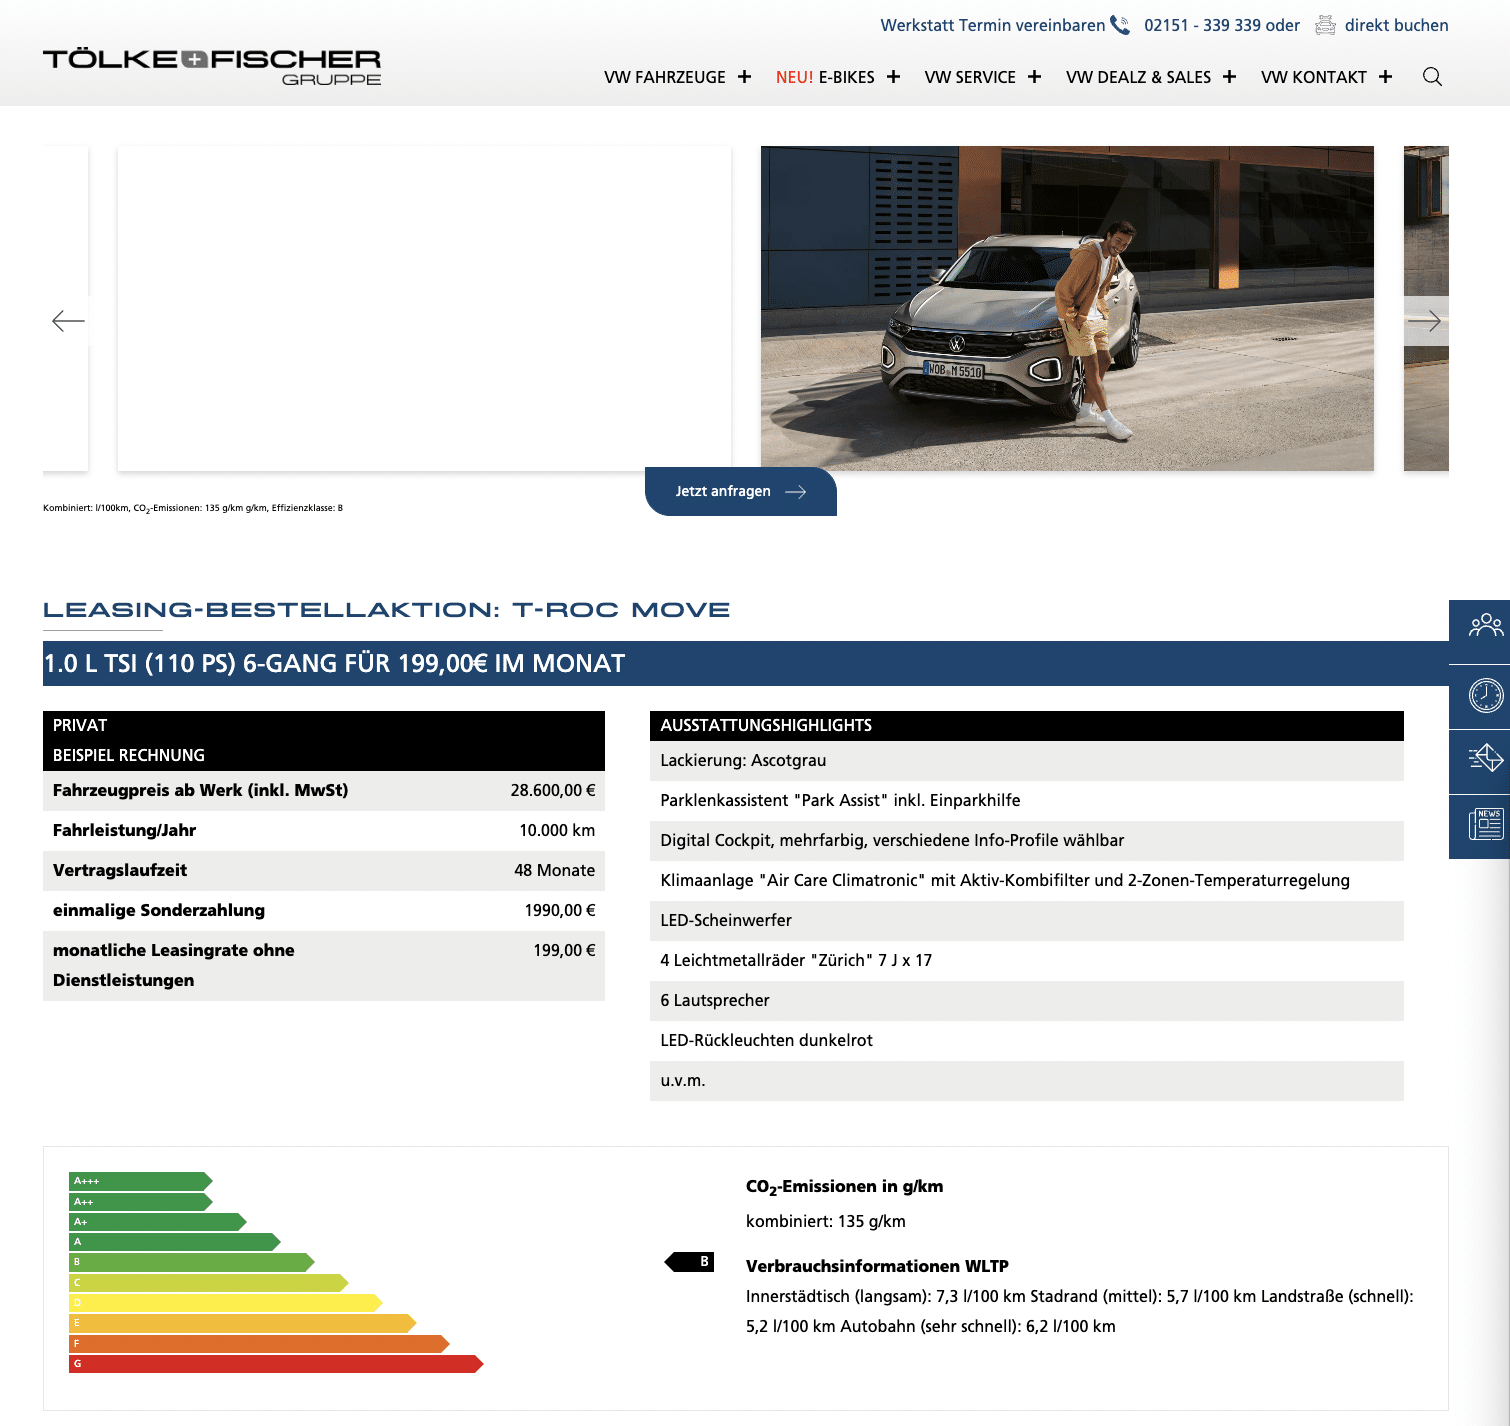Click the 10.000 km mileage value
1510x1426 pixels.
click(557, 830)
